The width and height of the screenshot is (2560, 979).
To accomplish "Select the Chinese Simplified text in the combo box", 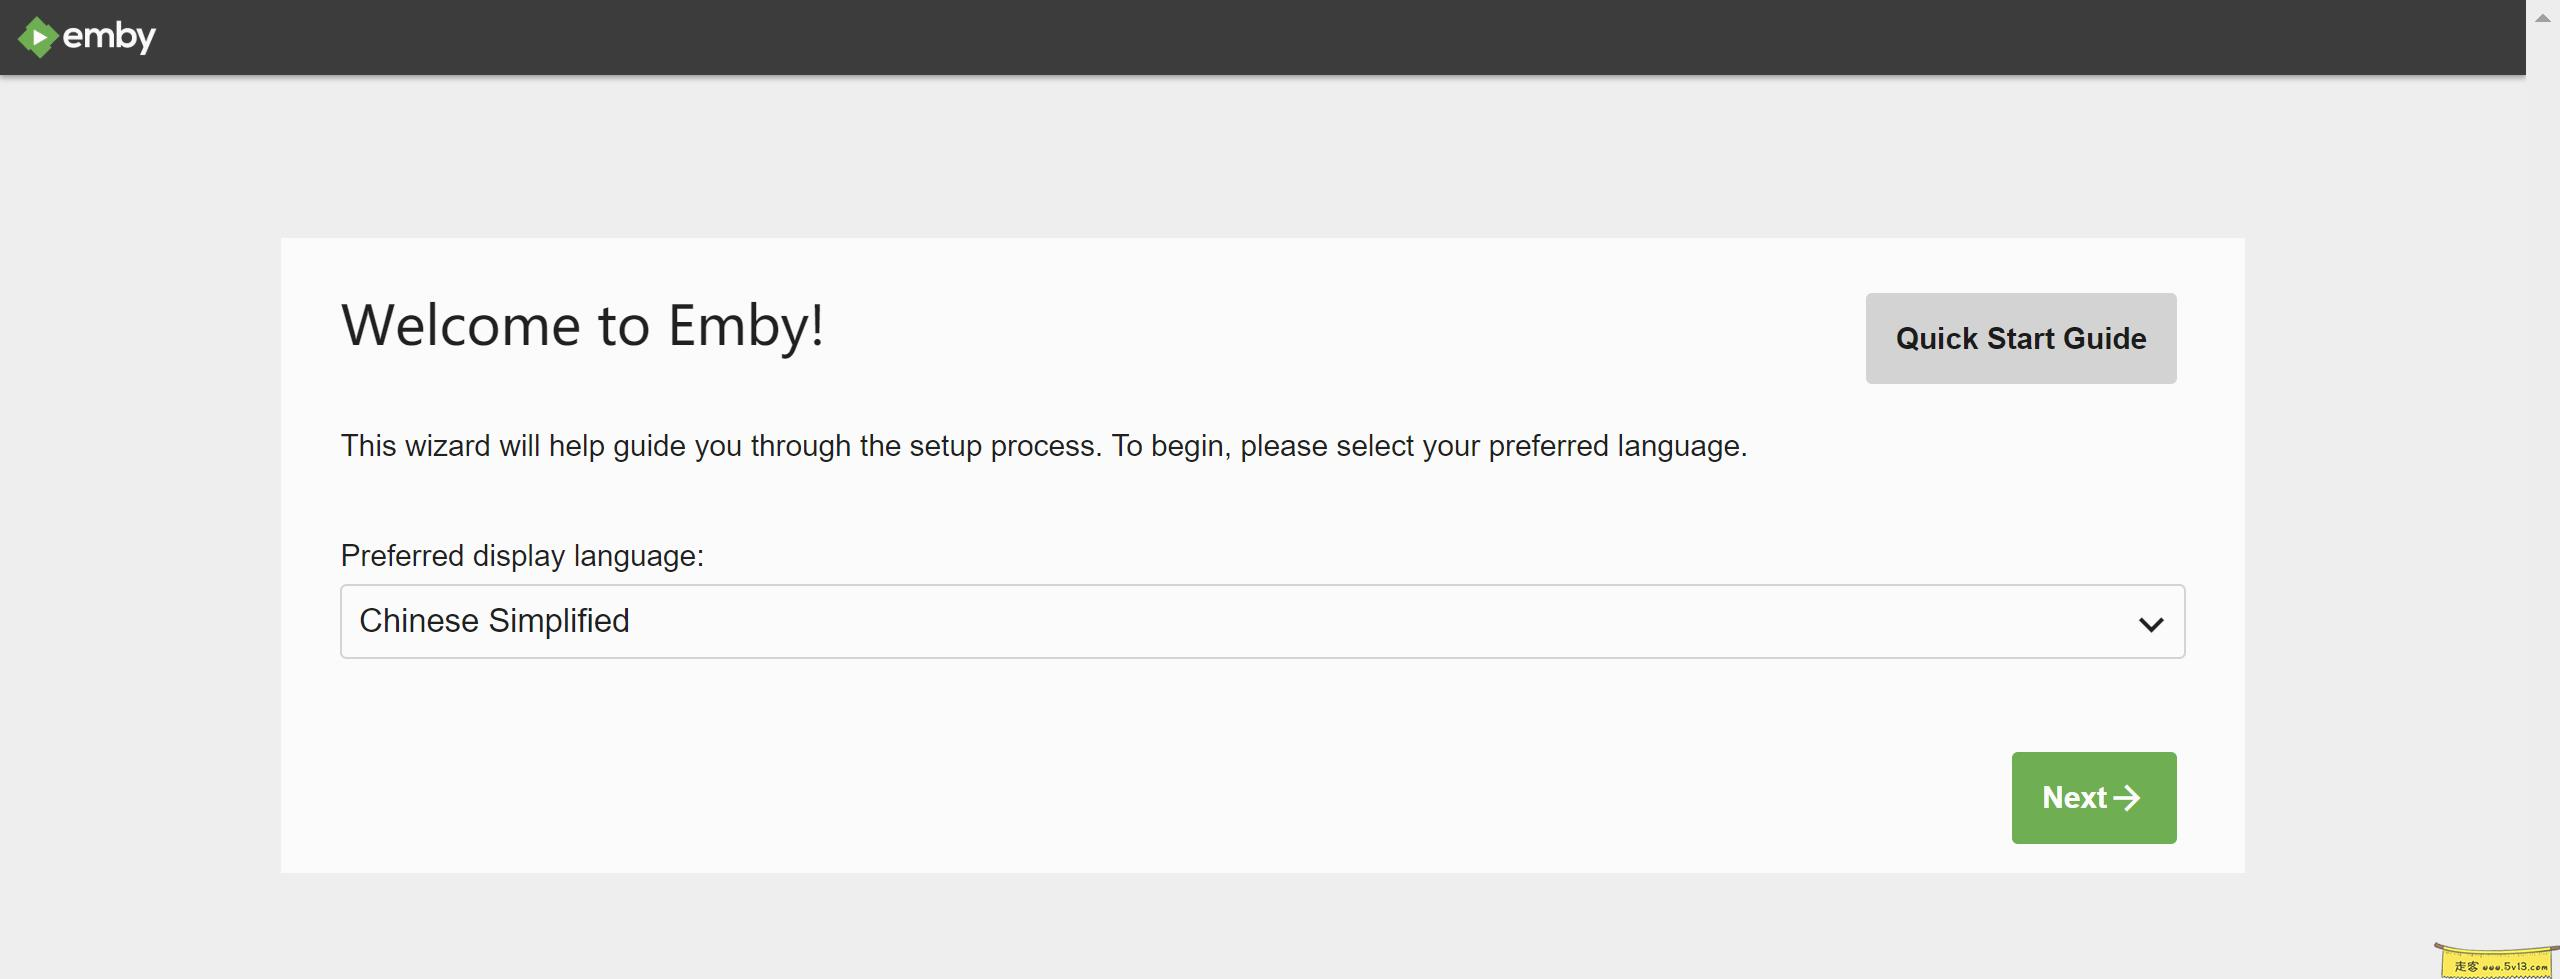I will click(x=494, y=621).
